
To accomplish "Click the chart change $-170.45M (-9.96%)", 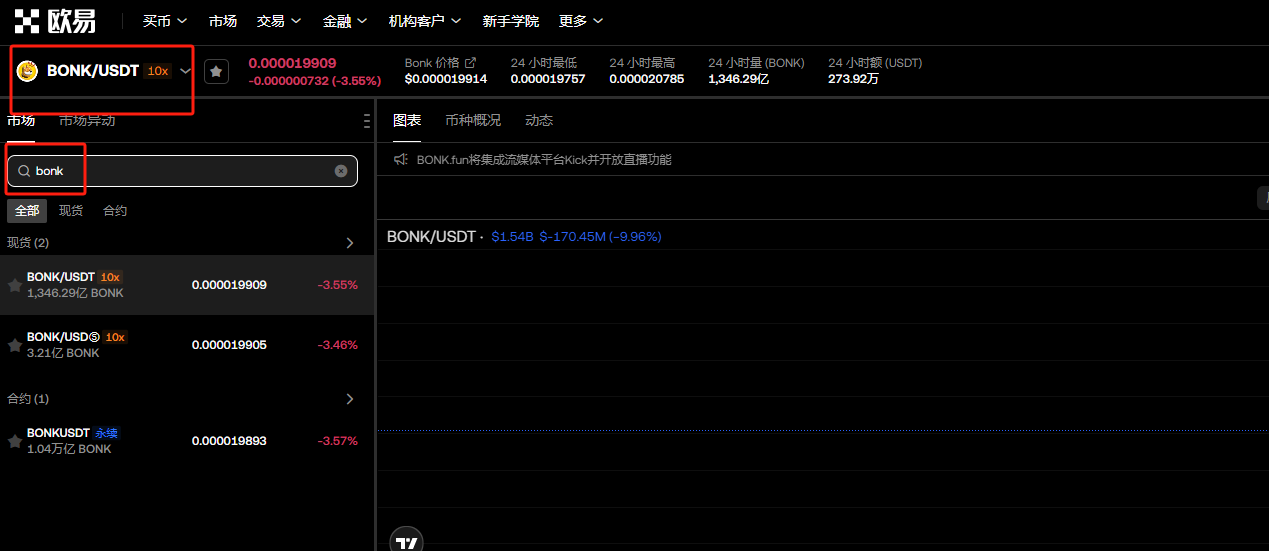I will (600, 237).
